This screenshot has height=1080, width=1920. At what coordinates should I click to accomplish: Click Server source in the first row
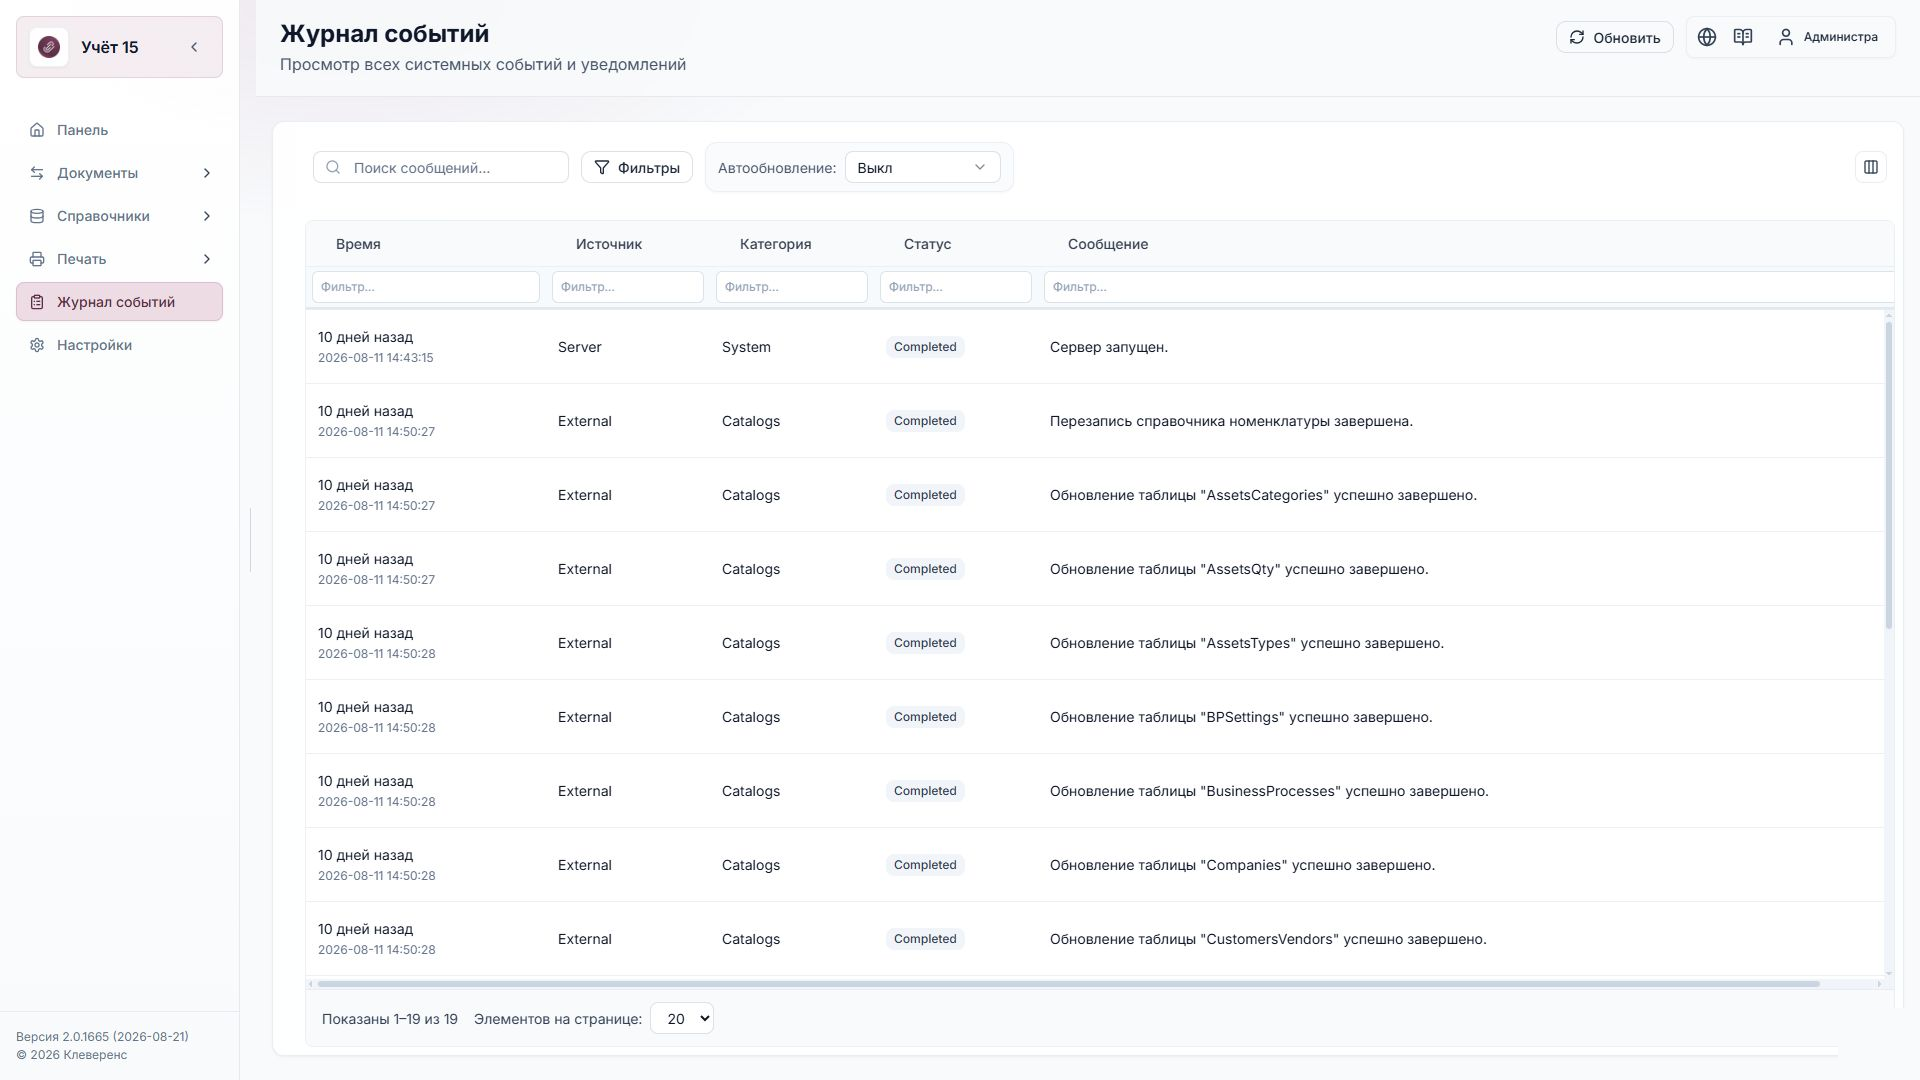(580, 347)
